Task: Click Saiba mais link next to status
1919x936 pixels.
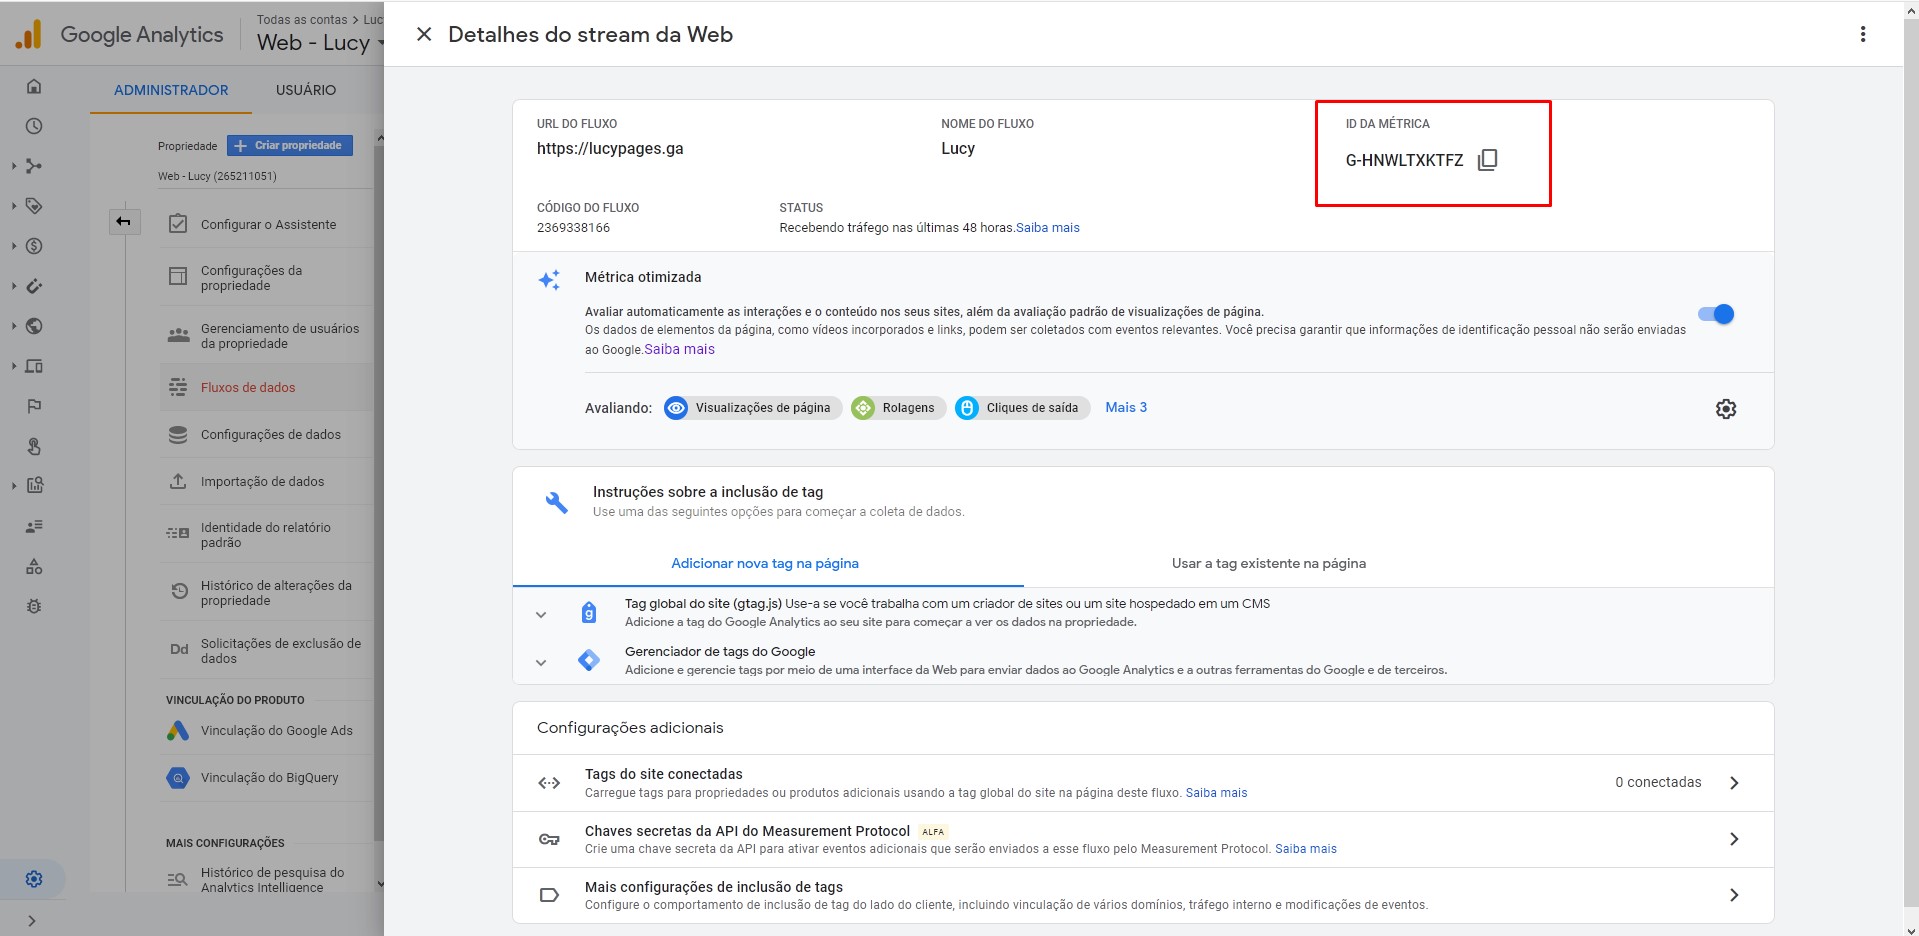Action: point(1048,228)
